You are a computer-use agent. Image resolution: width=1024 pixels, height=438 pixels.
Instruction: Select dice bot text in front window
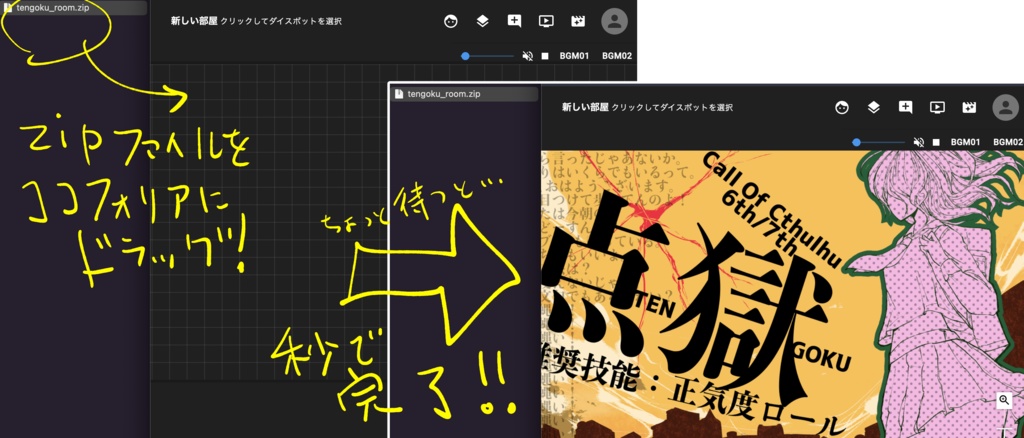(x=672, y=108)
